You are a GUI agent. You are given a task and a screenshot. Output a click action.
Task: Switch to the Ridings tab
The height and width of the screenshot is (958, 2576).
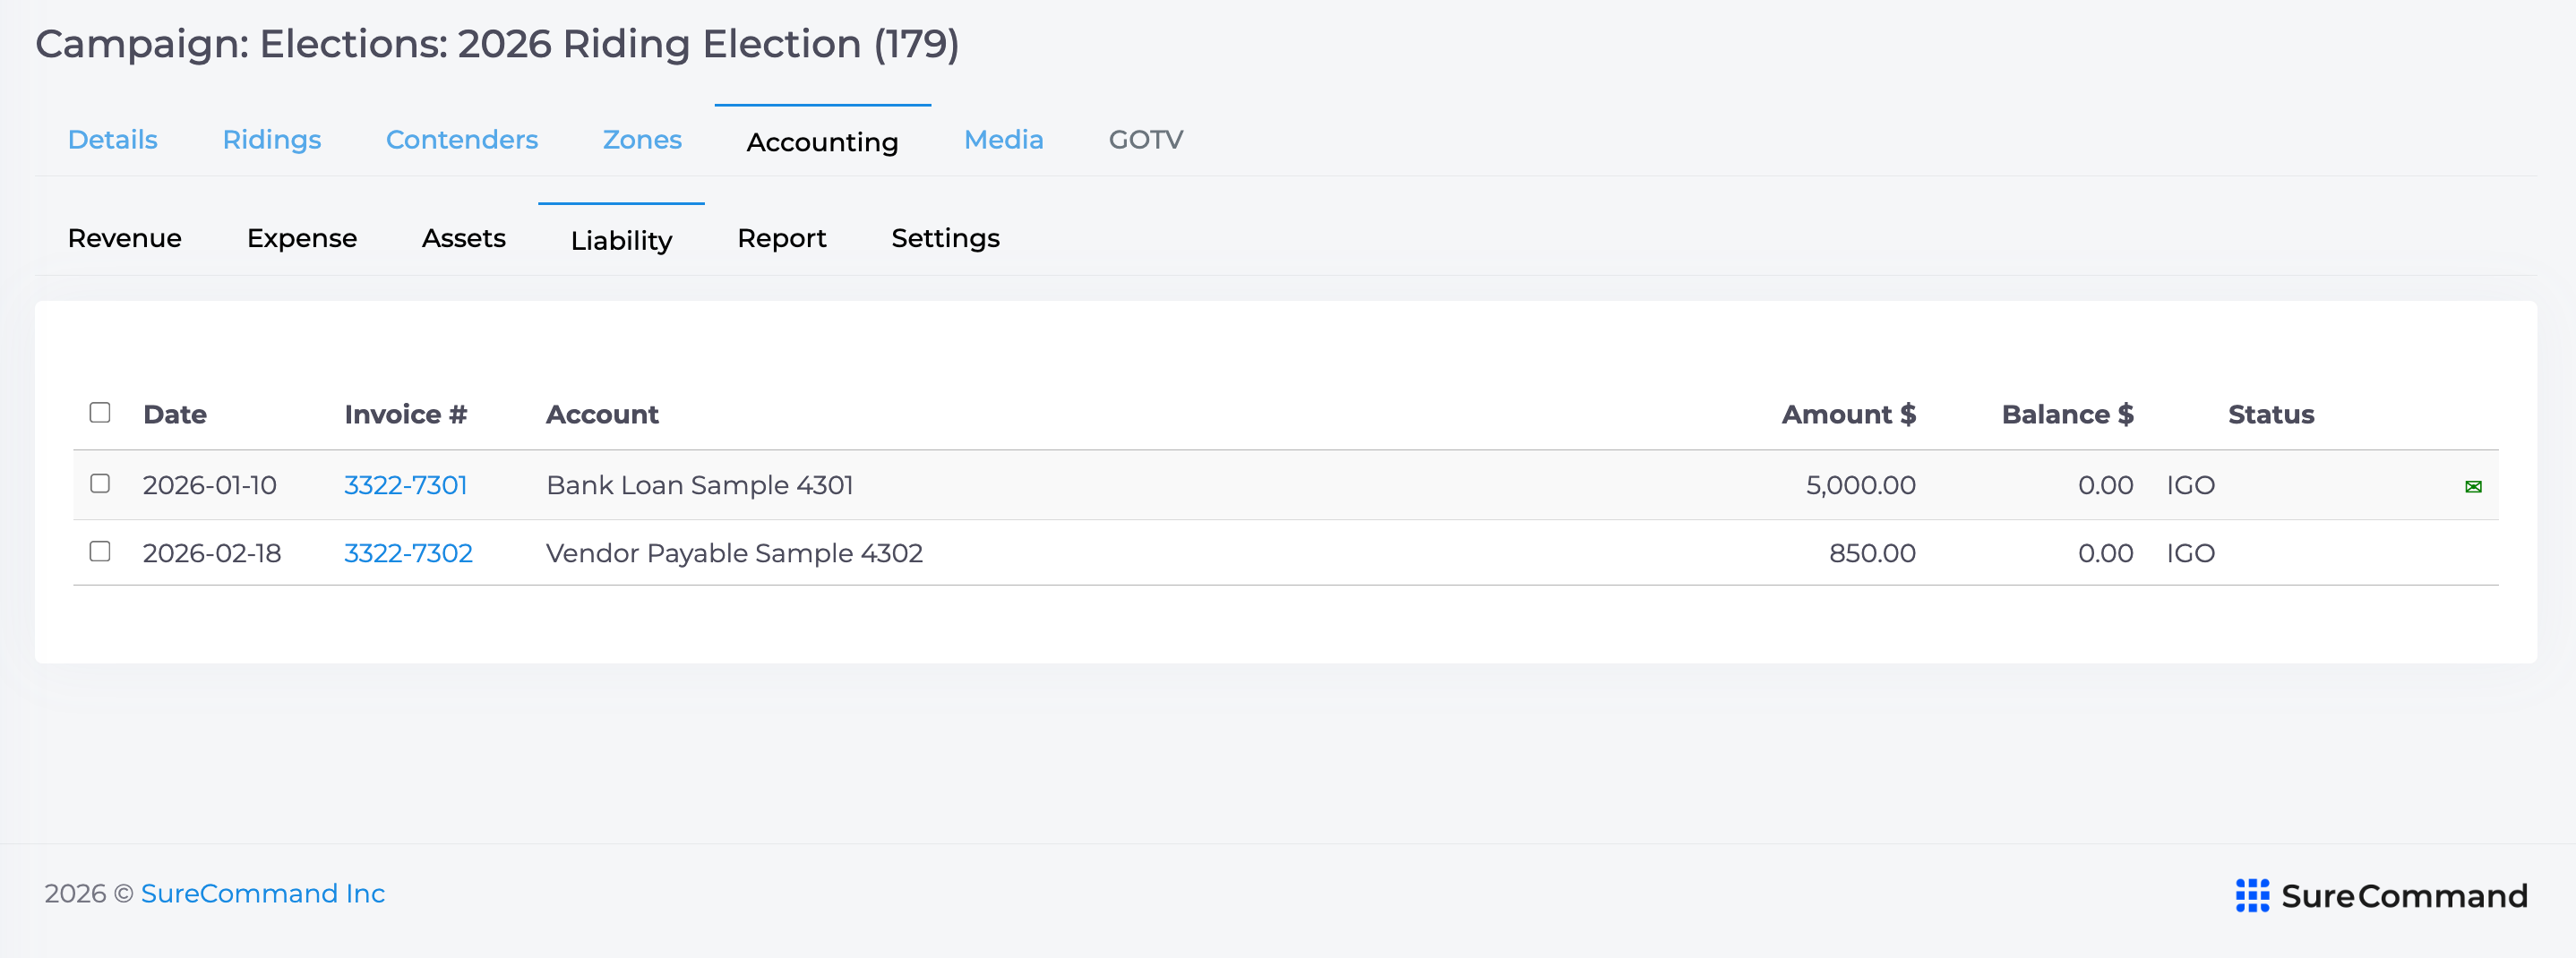tap(272, 140)
